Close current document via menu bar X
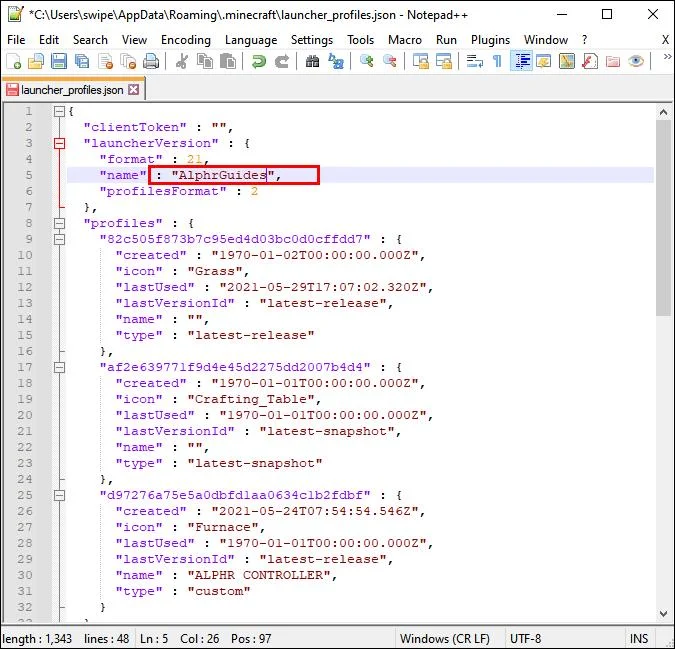Image resolution: width=675 pixels, height=649 pixels. tap(666, 40)
